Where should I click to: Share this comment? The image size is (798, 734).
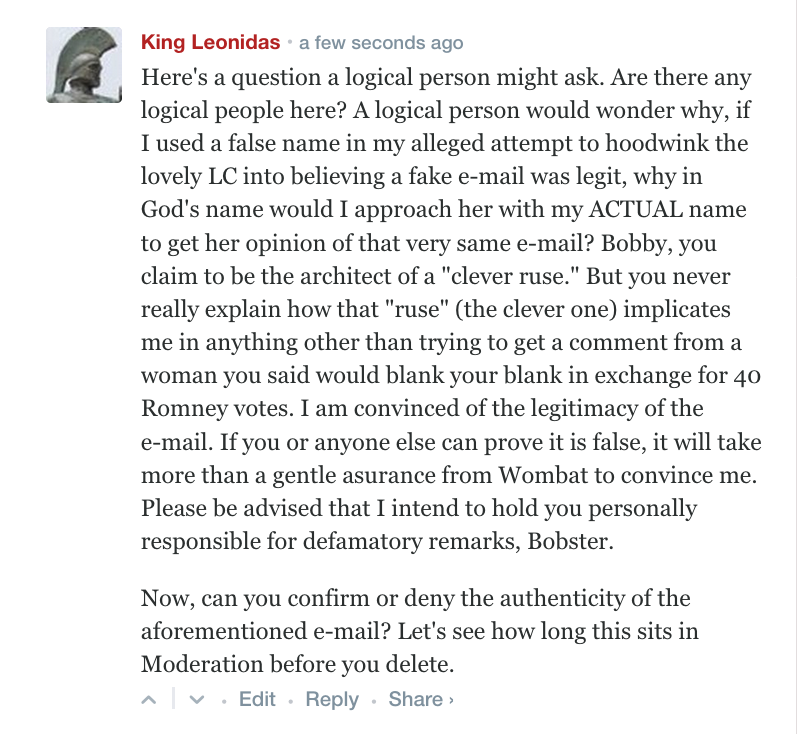coord(415,699)
